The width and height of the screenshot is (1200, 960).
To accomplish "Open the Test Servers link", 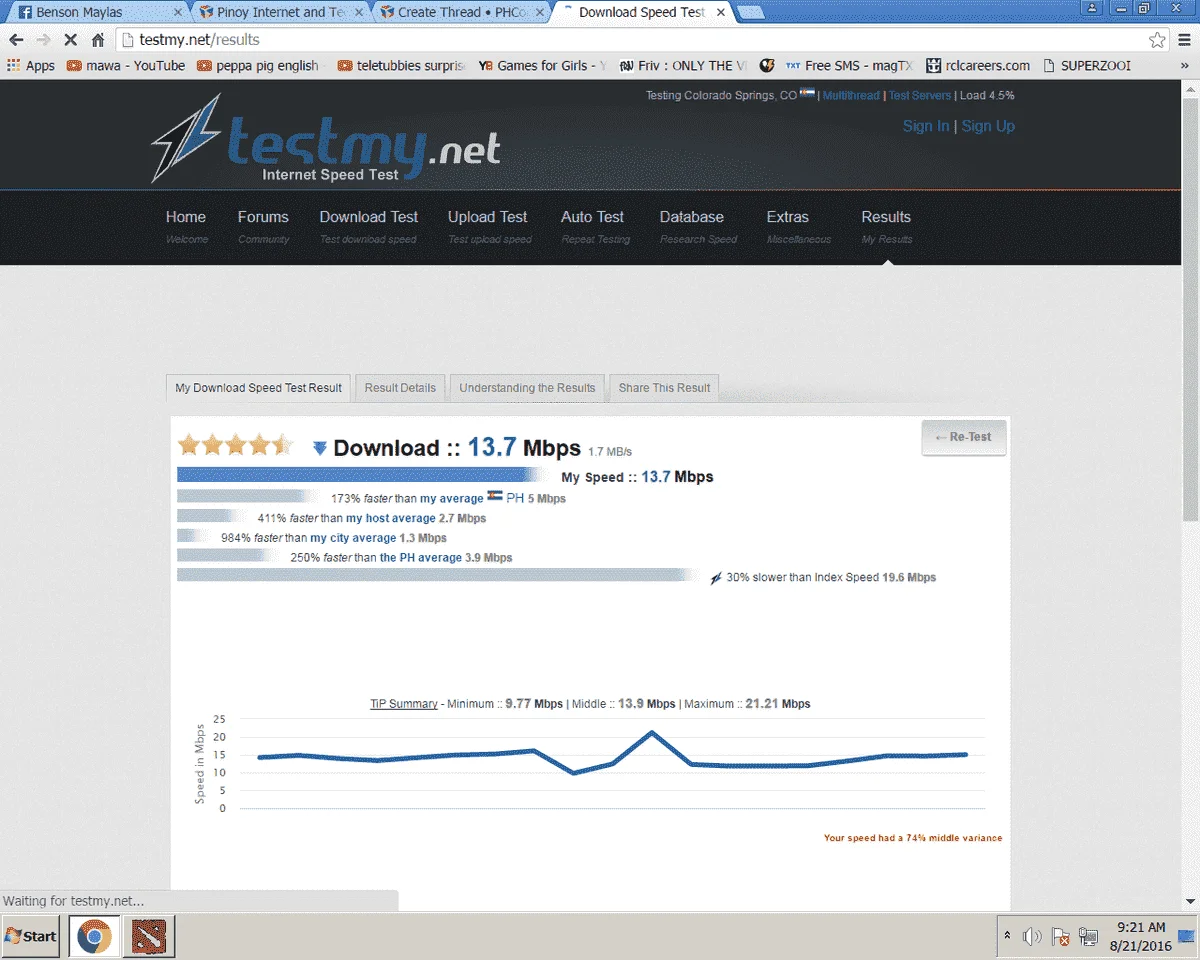I will click(x=920, y=95).
